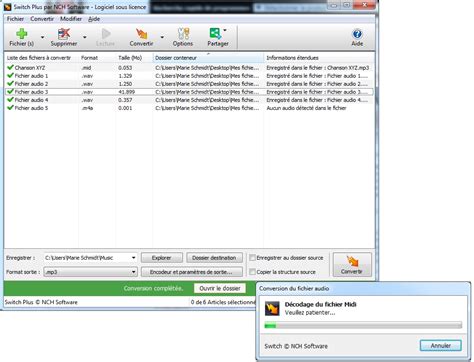The image size is (474, 362).
Task: Open the Convertir menu
Action: (x=42, y=19)
